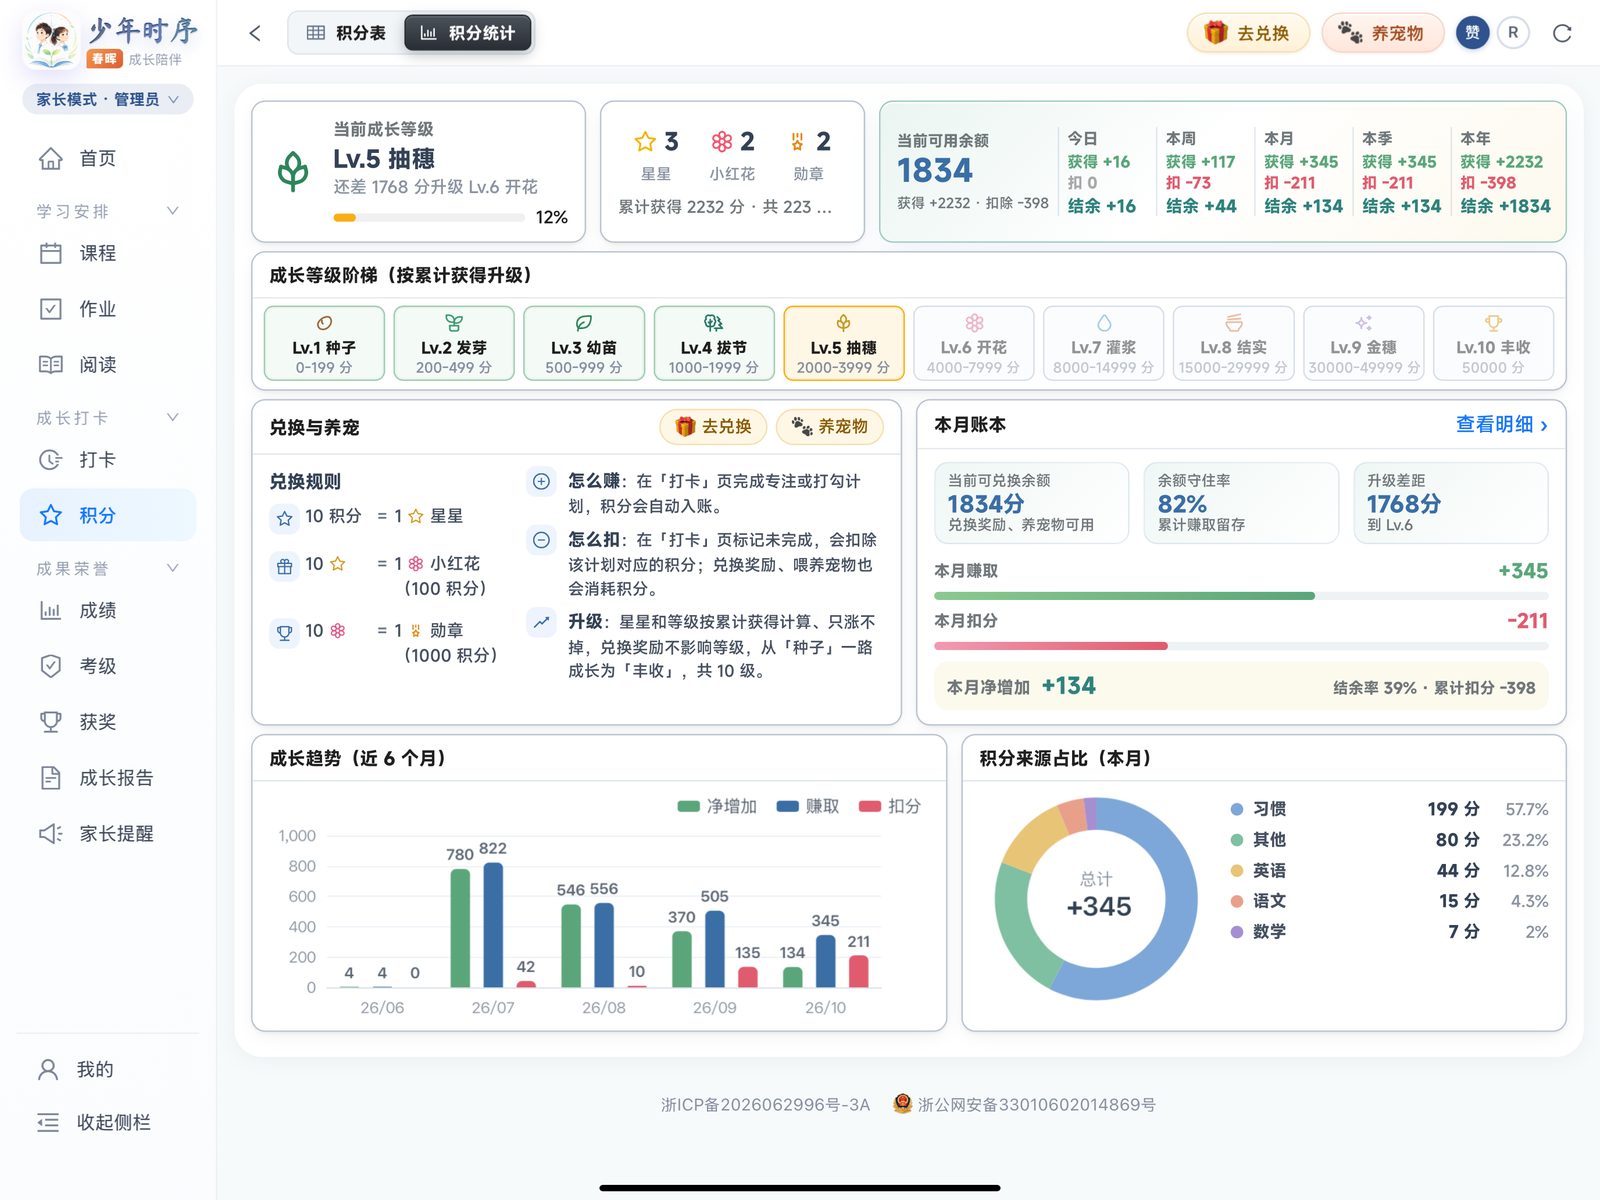Click the 当前可用余额 1834 figure

coord(935,171)
